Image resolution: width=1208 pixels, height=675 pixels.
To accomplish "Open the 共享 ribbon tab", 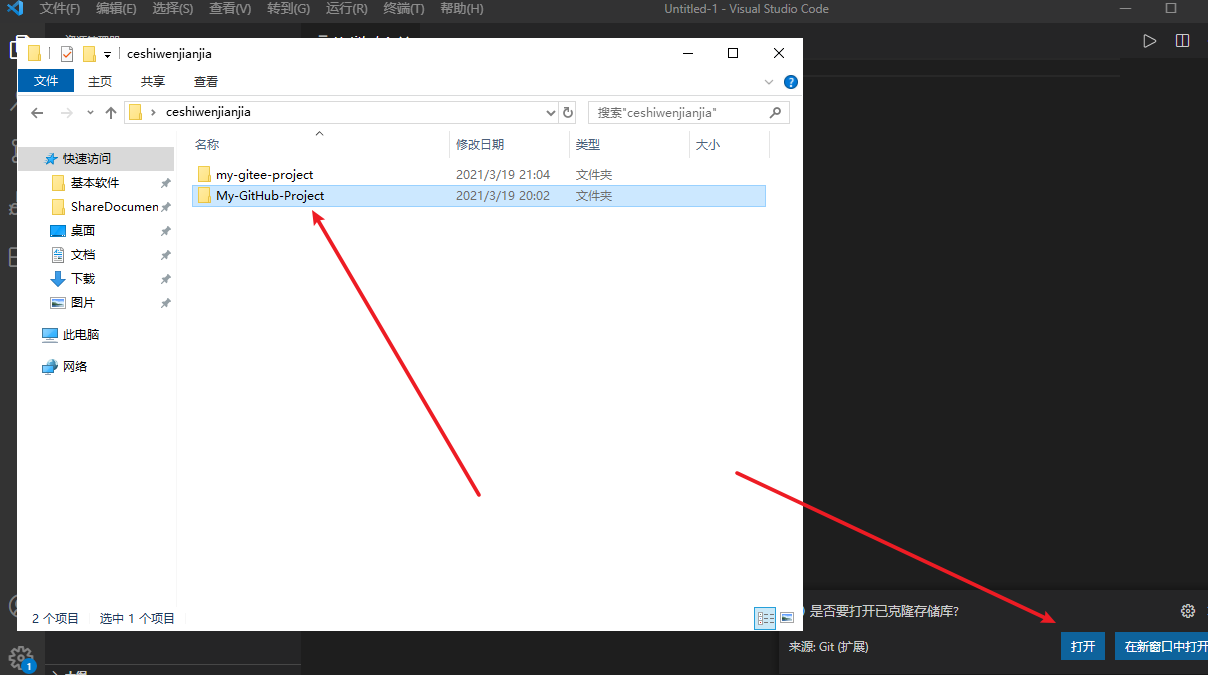I will click(153, 82).
